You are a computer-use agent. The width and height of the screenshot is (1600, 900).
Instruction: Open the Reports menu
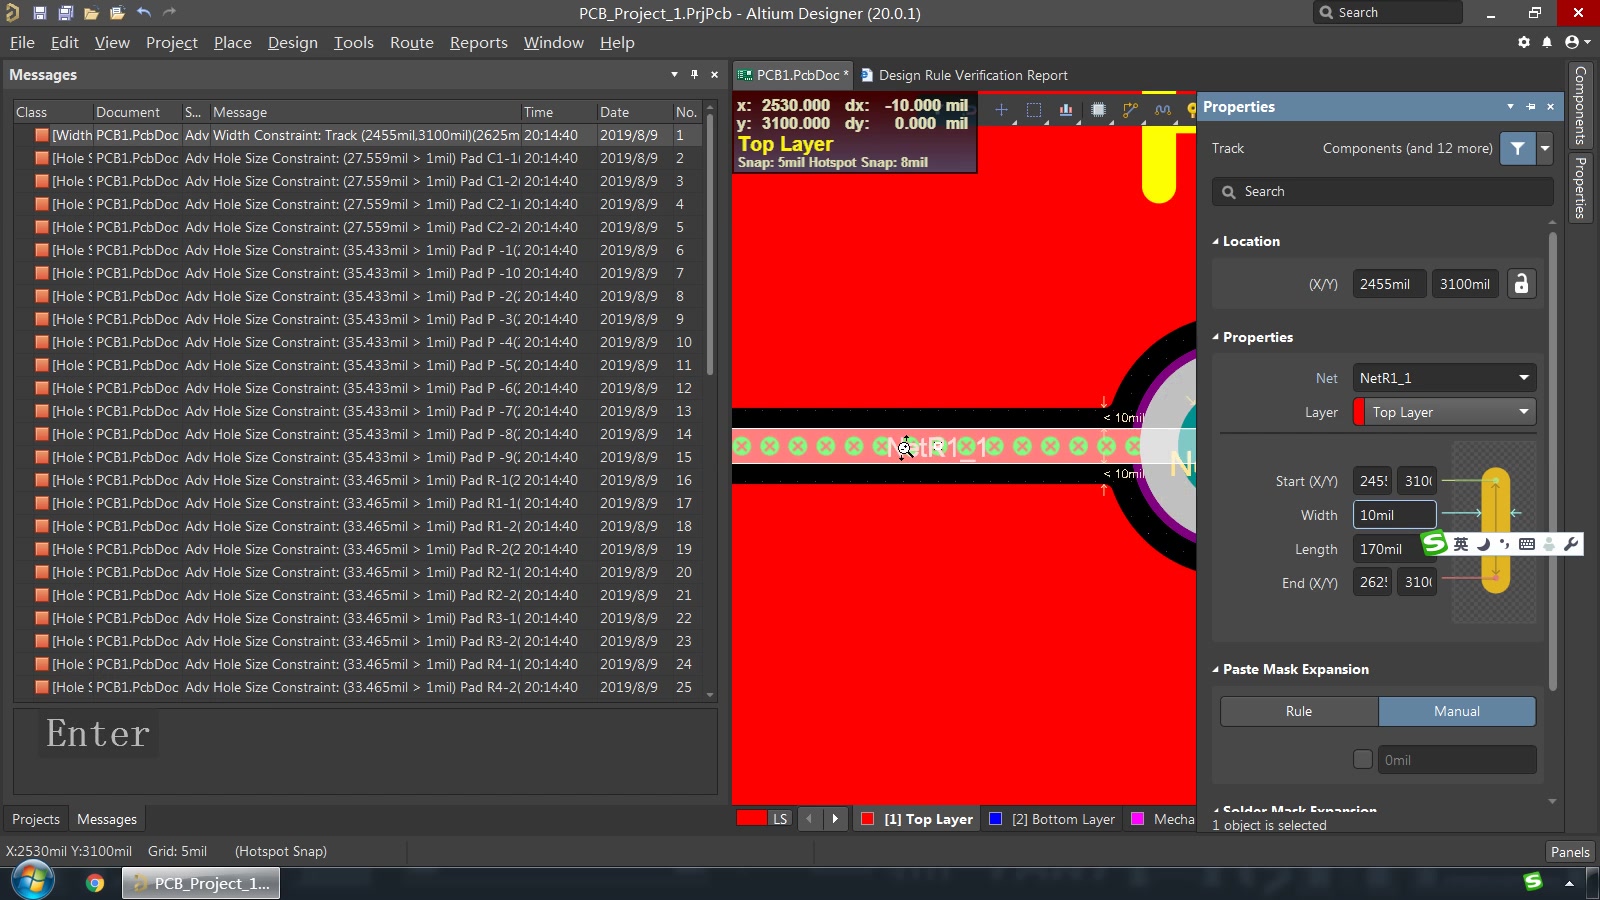[479, 42]
